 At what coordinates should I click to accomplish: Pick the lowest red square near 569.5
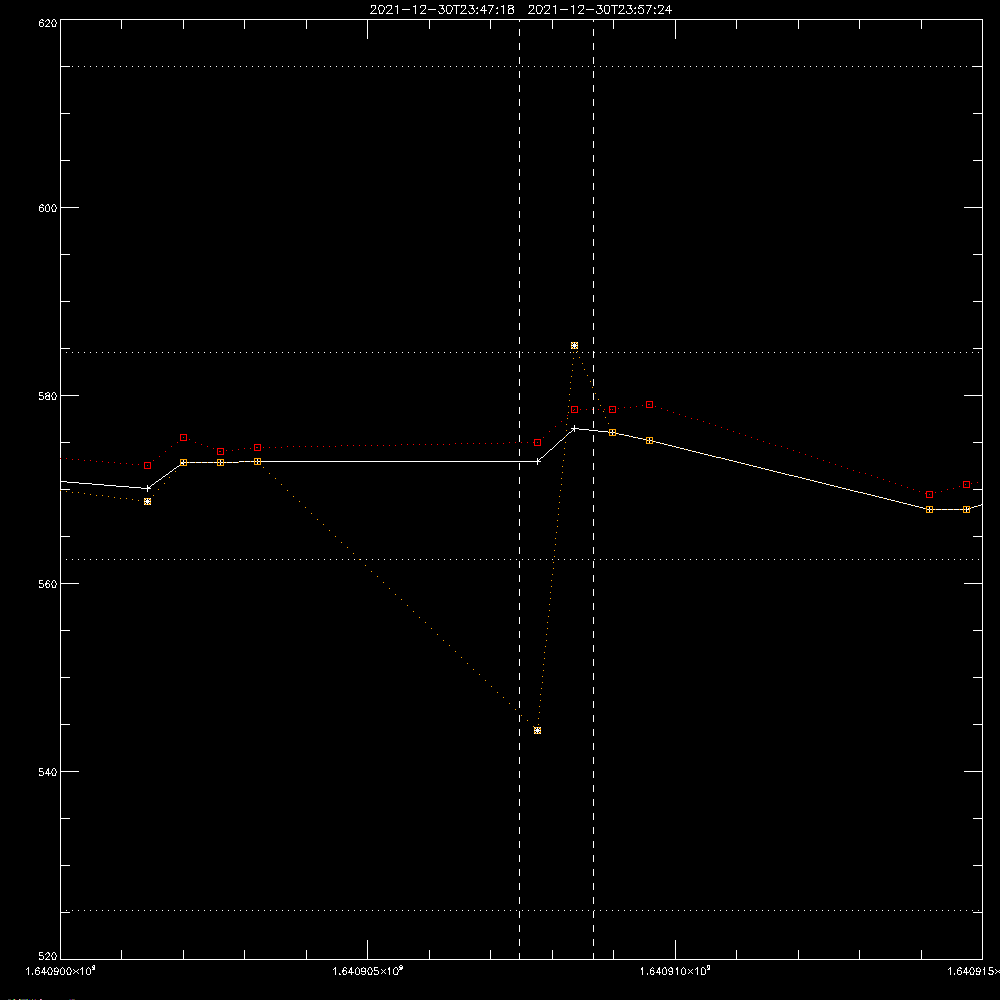pos(929,494)
